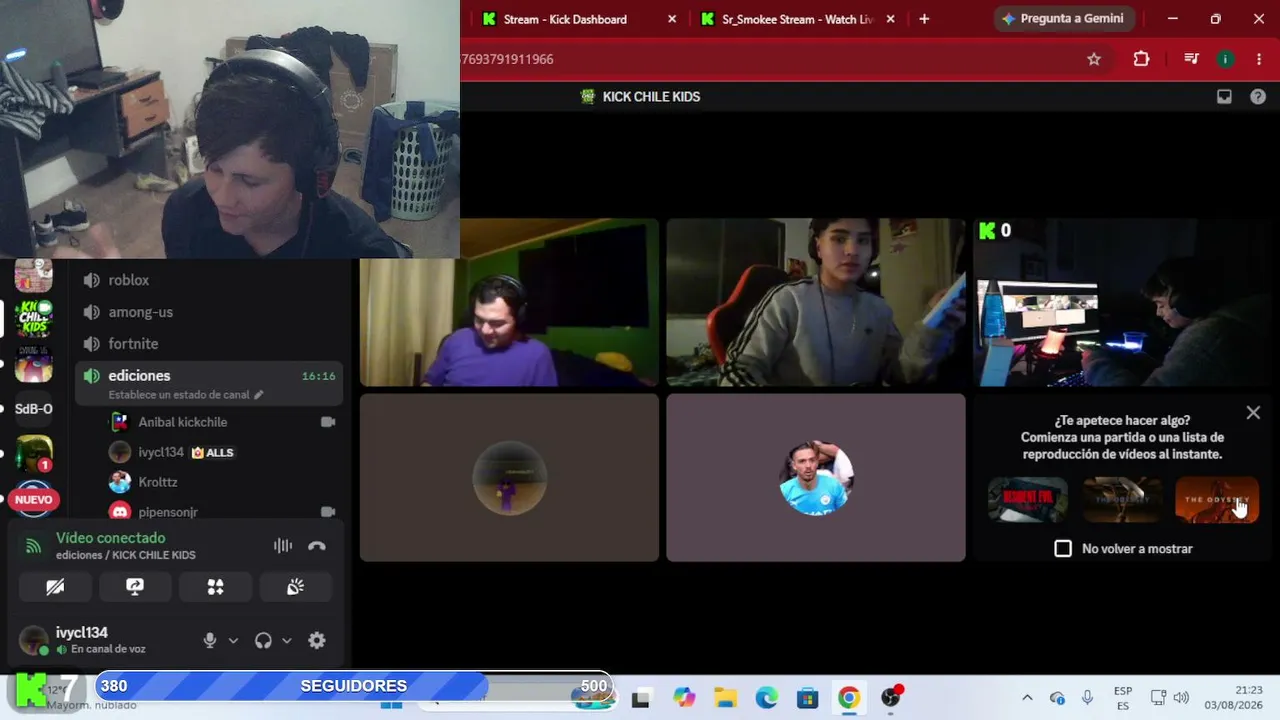Open the SdB-O server
The height and width of the screenshot is (720, 1280).
click(34, 408)
